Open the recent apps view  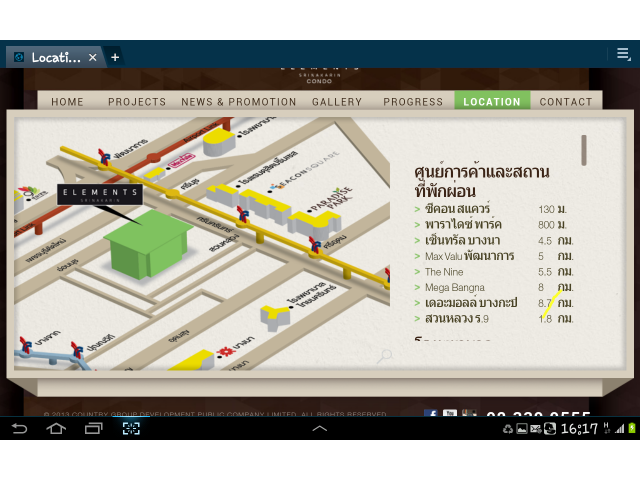(93, 429)
